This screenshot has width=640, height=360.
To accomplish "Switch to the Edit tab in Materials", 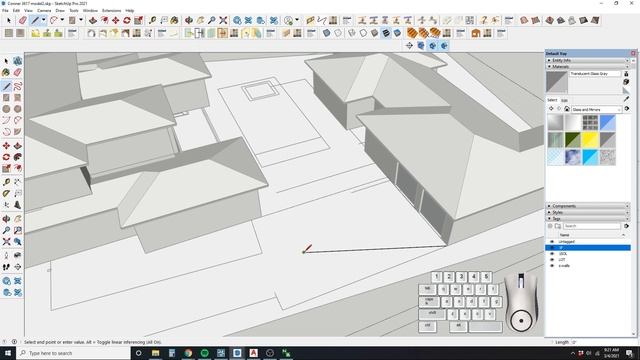I will pyautogui.click(x=564, y=100).
